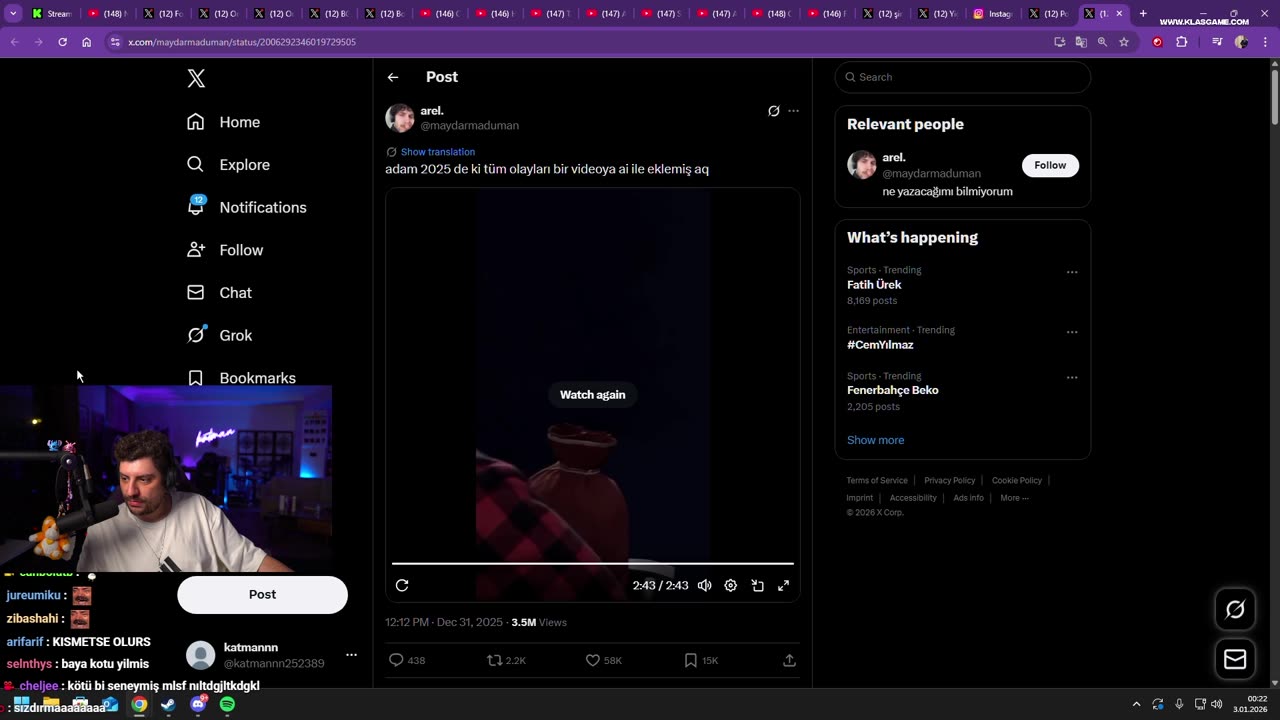The width and height of the screenshot is (1280, 720).
Task: Open account menu dots next to katmannn
Action: [x=351, y=655]
